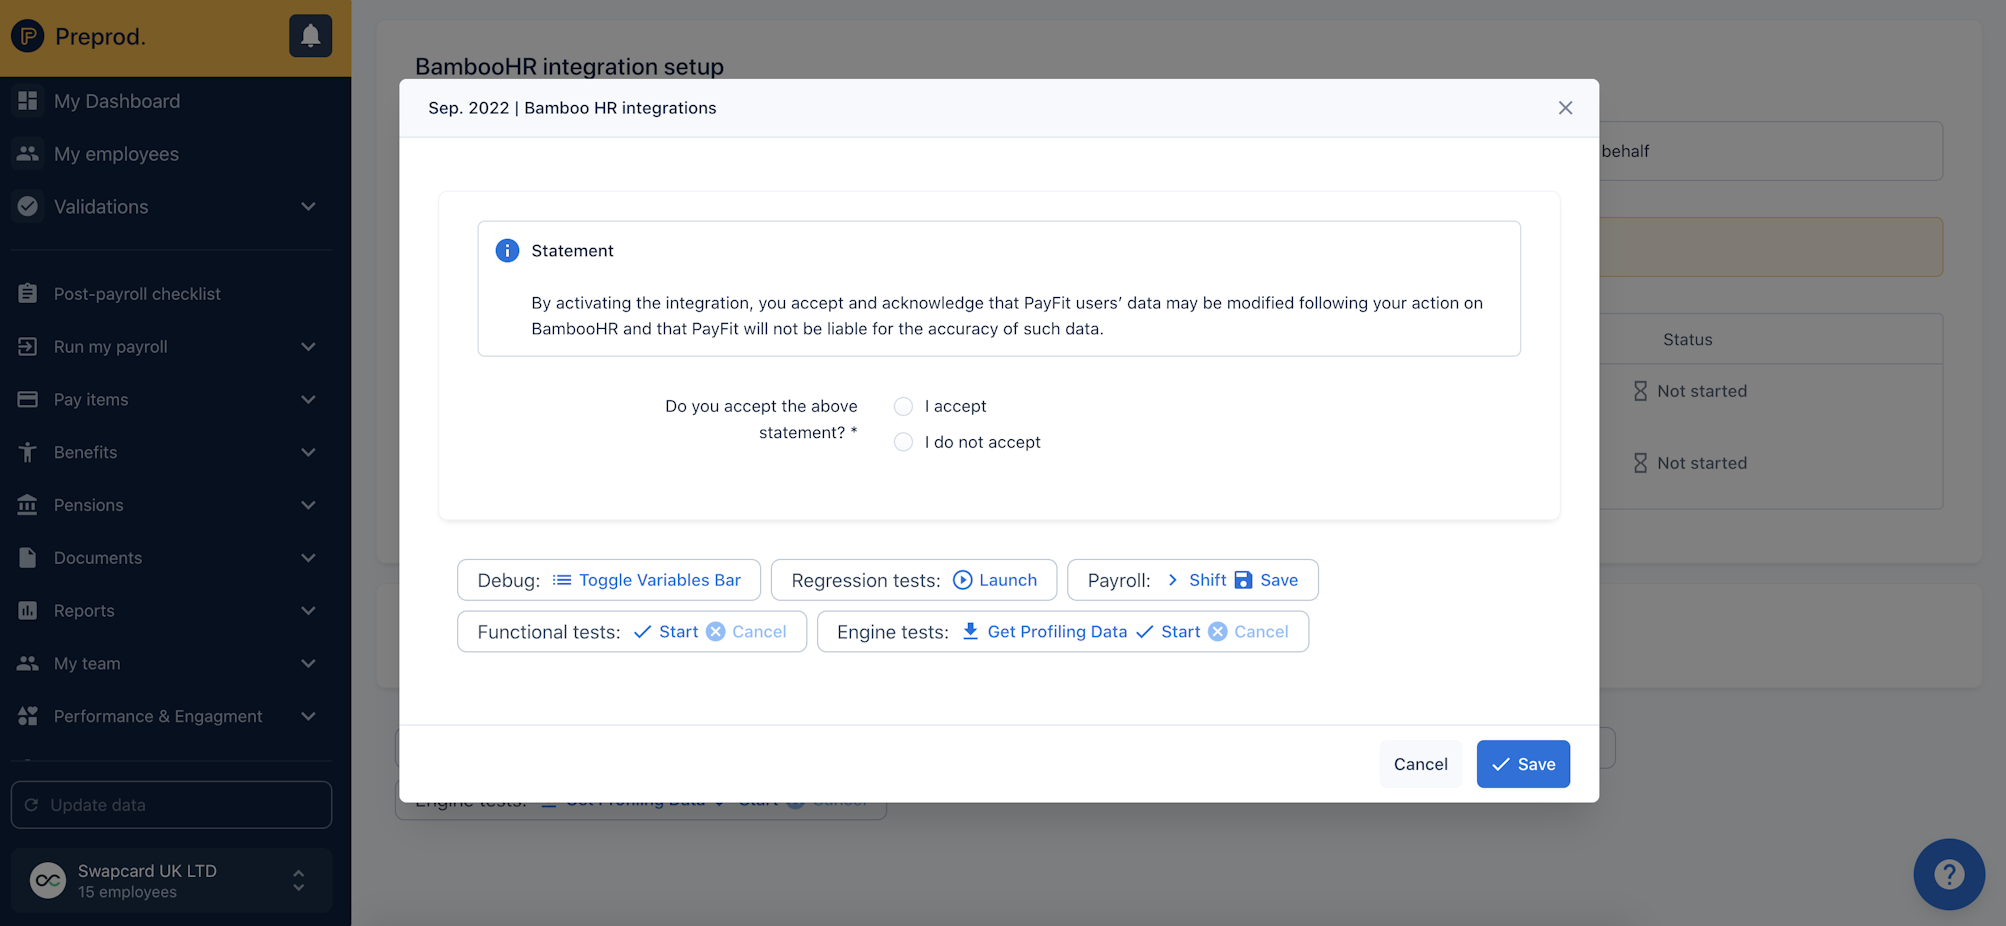Viewport: 2006px width, 926px height.
Task: Click the Update data button
Action: point(171,805)
